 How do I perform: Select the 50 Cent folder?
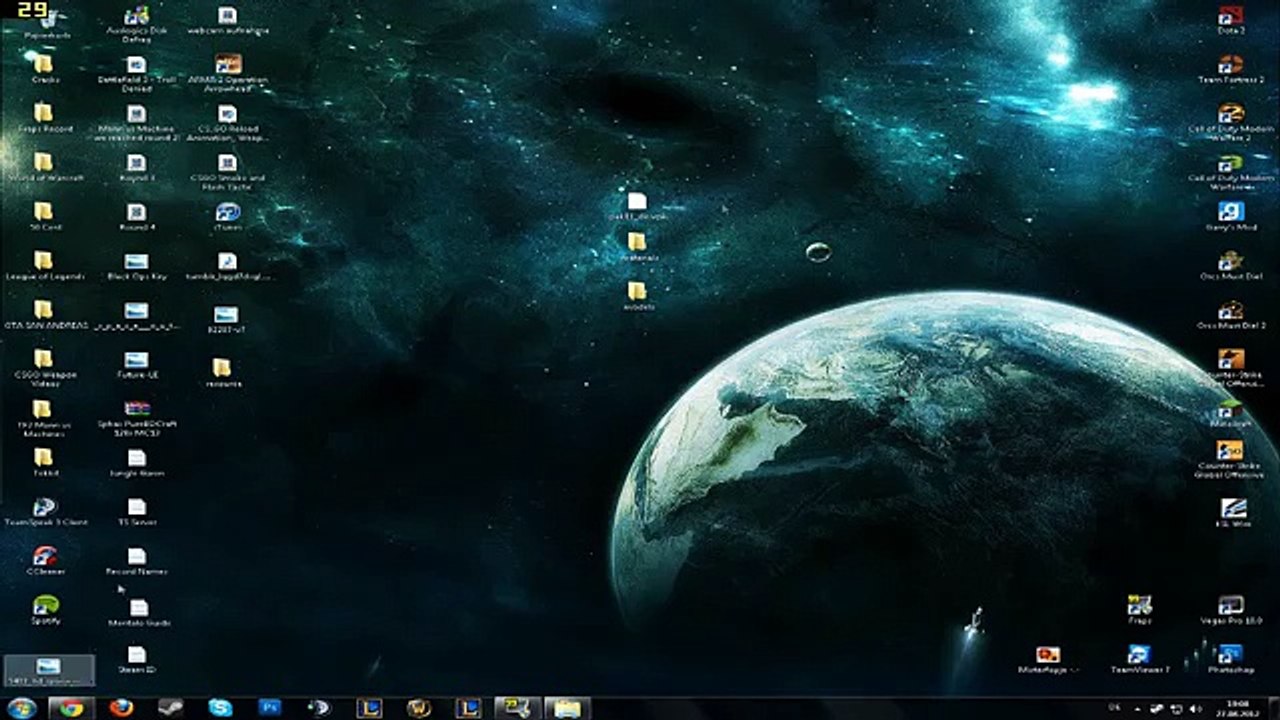tap(44, 216)
